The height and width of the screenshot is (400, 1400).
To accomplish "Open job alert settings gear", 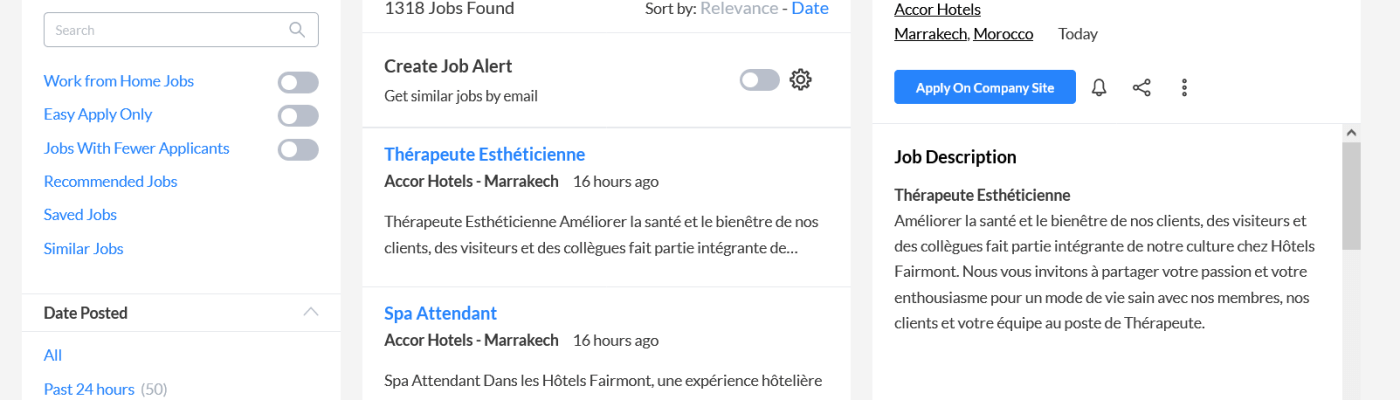I will pos(800,80).
